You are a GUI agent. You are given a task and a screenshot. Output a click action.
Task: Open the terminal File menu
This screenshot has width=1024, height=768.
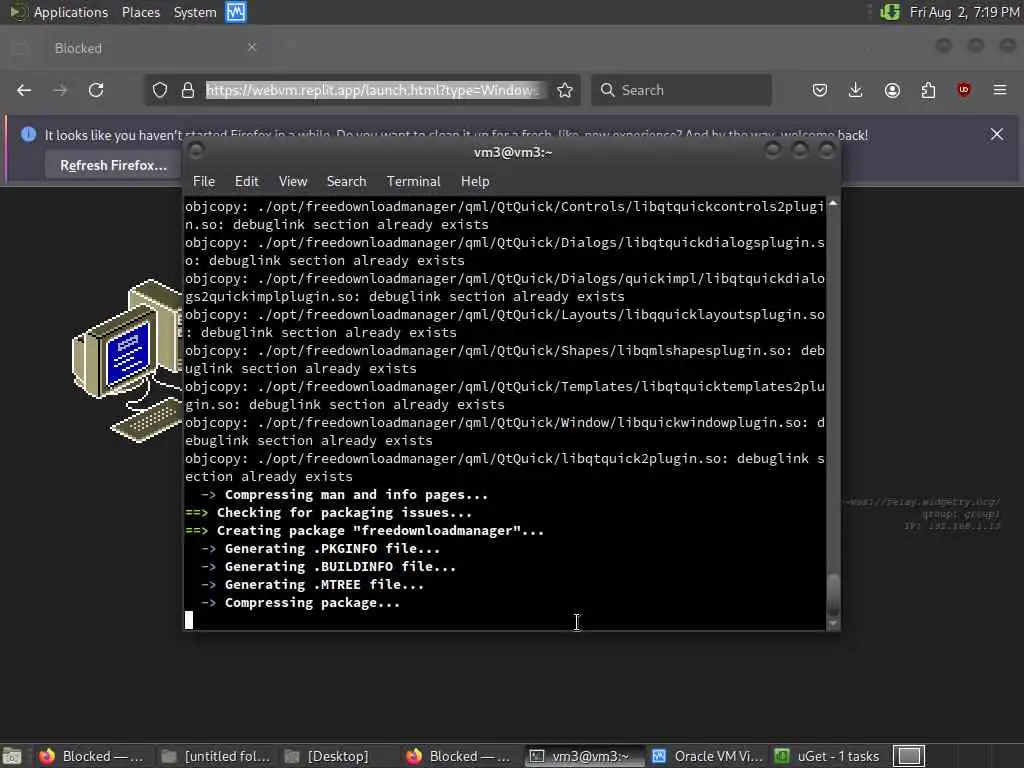204,182
